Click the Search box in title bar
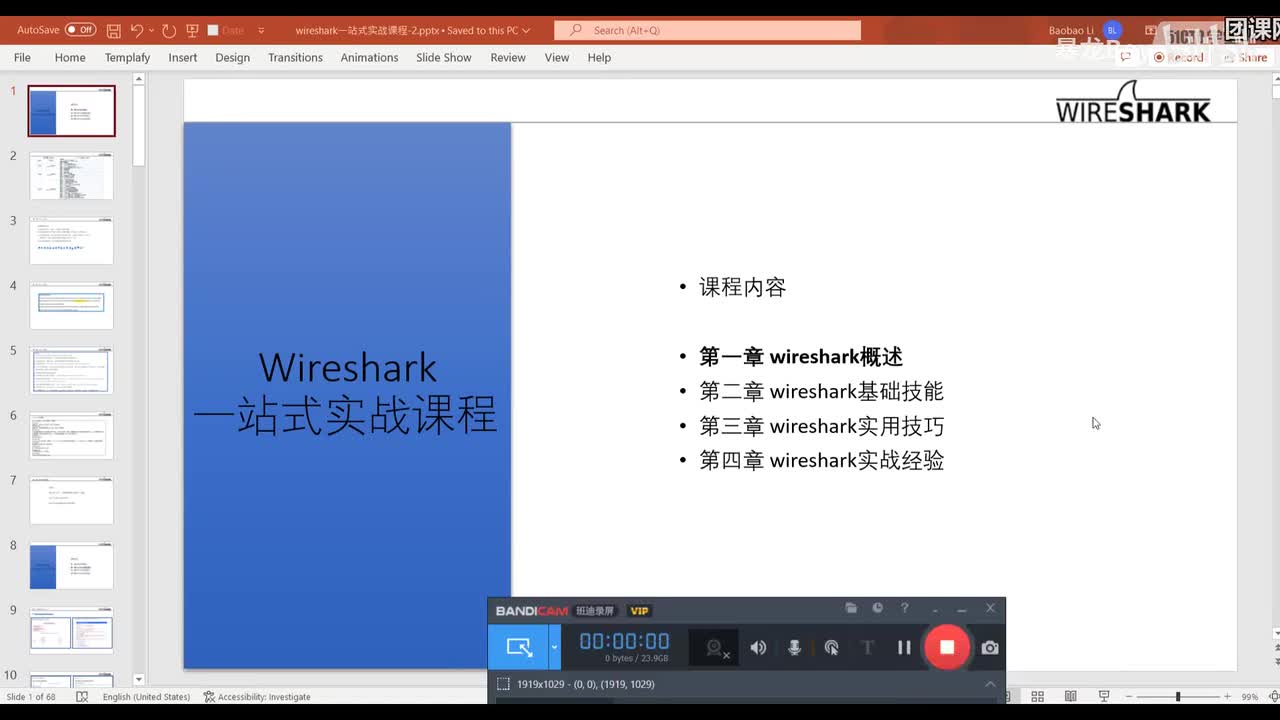Image resolution: width=1280 pixels, height=720 pixels. [707, 30]
